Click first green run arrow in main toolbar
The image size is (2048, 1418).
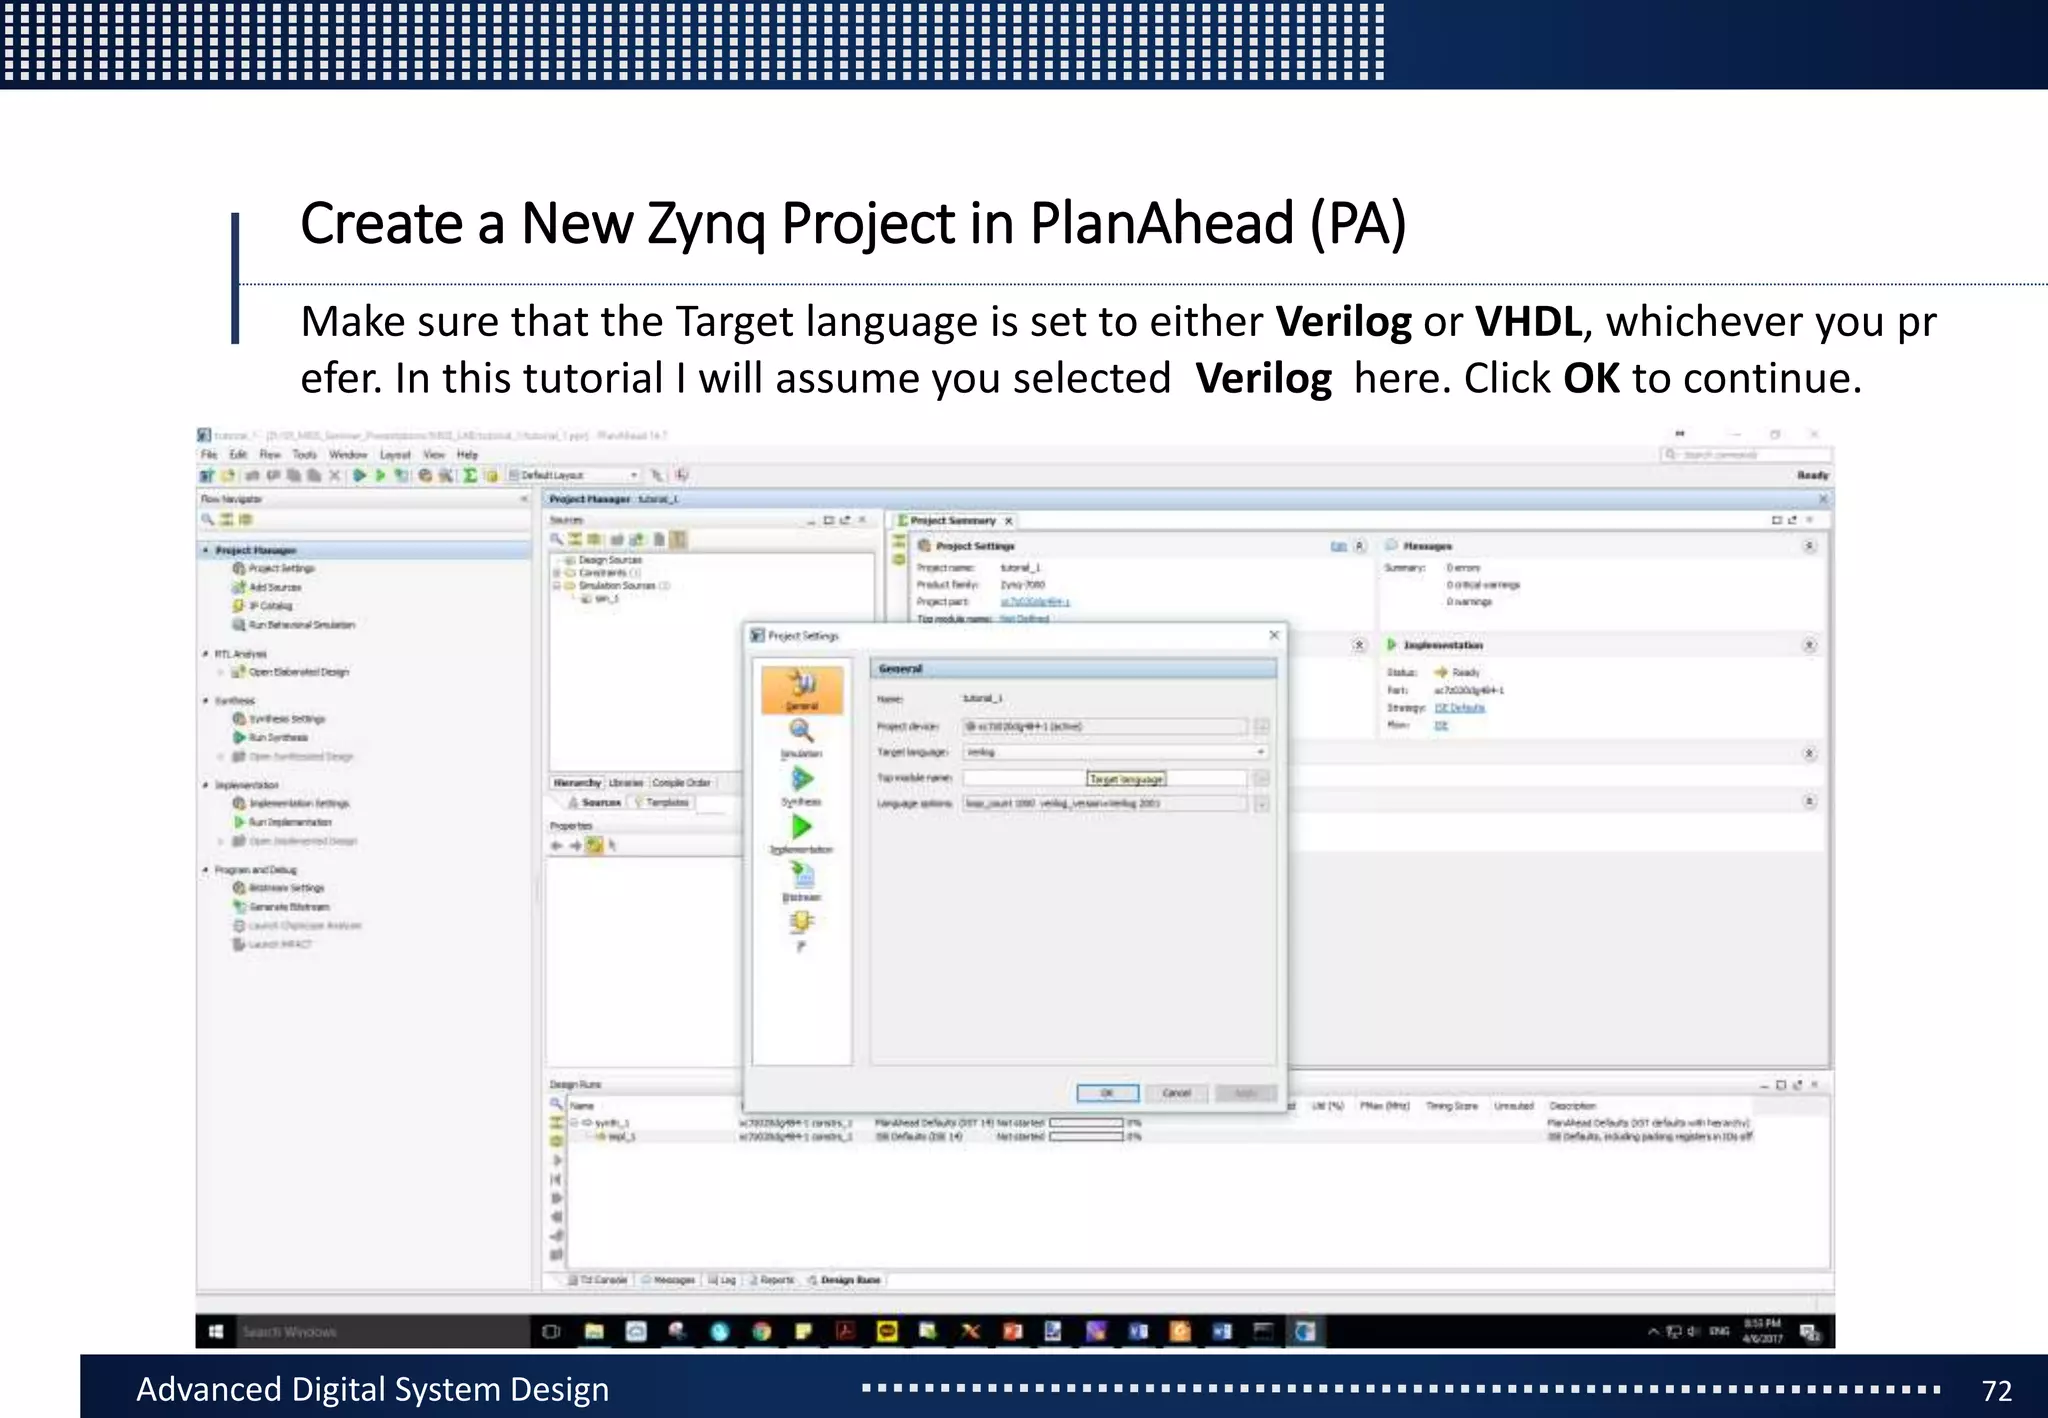[x=359, y=476]
